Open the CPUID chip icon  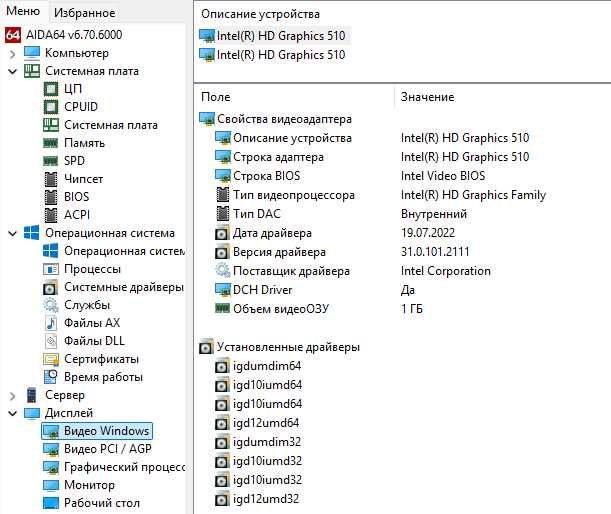[x=51, y=107]
